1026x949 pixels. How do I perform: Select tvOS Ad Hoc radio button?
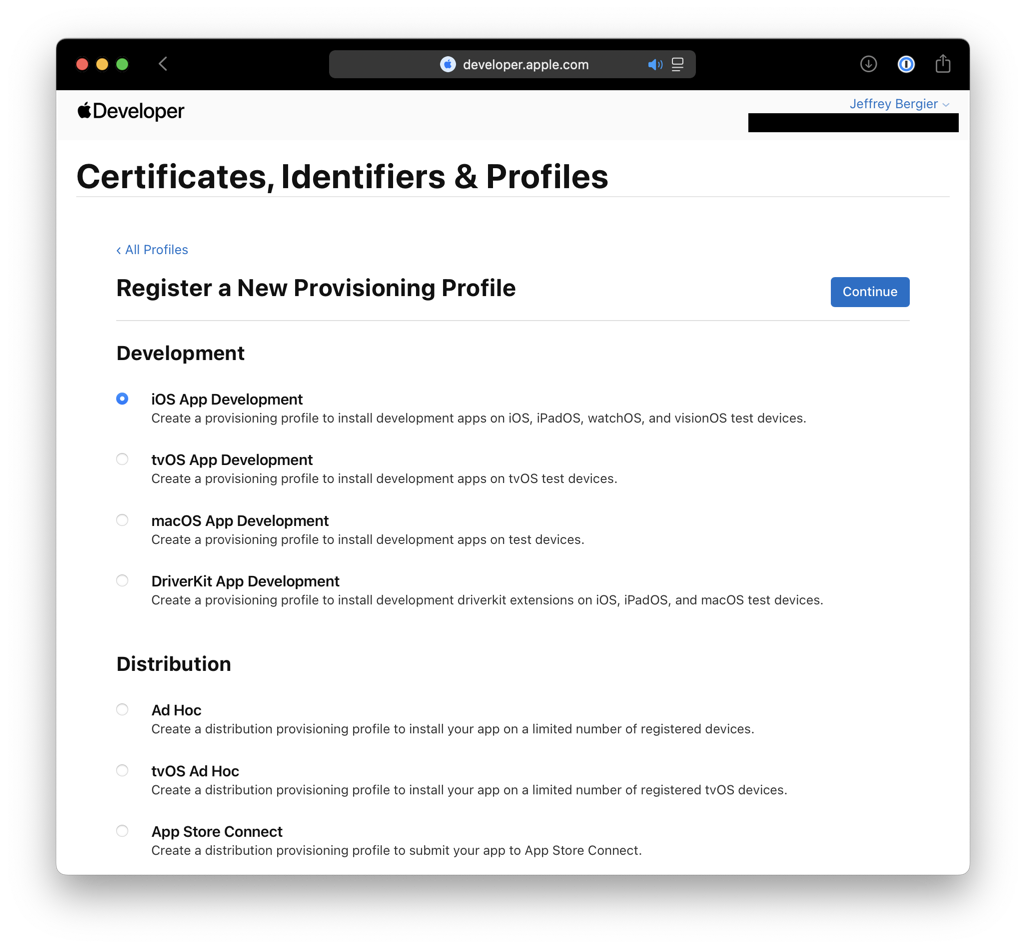pos(122,771)
